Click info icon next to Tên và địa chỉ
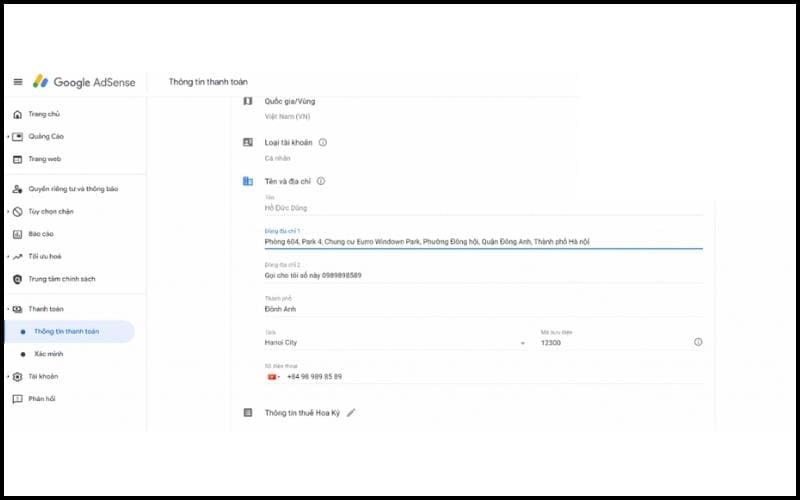800x500 pixels. coord(321,181)
